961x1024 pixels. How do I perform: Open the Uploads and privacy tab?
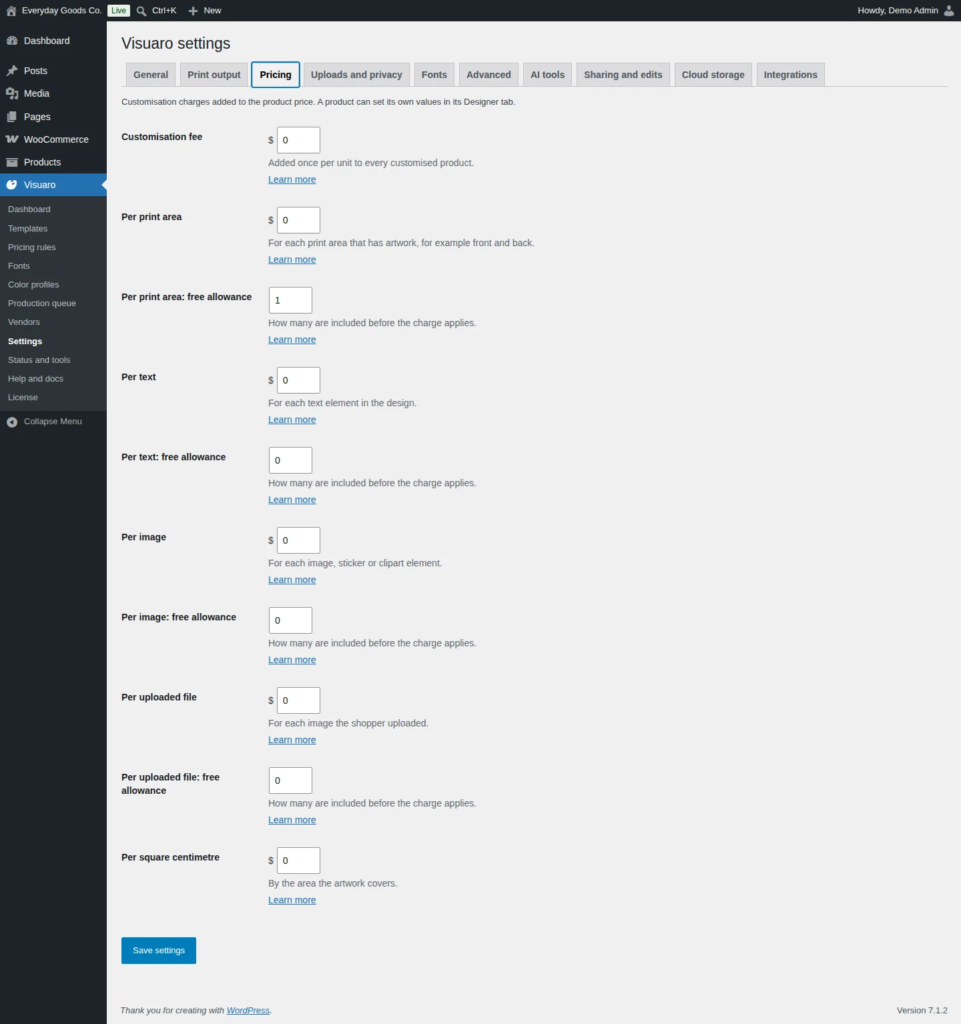[x=356, y=74]
